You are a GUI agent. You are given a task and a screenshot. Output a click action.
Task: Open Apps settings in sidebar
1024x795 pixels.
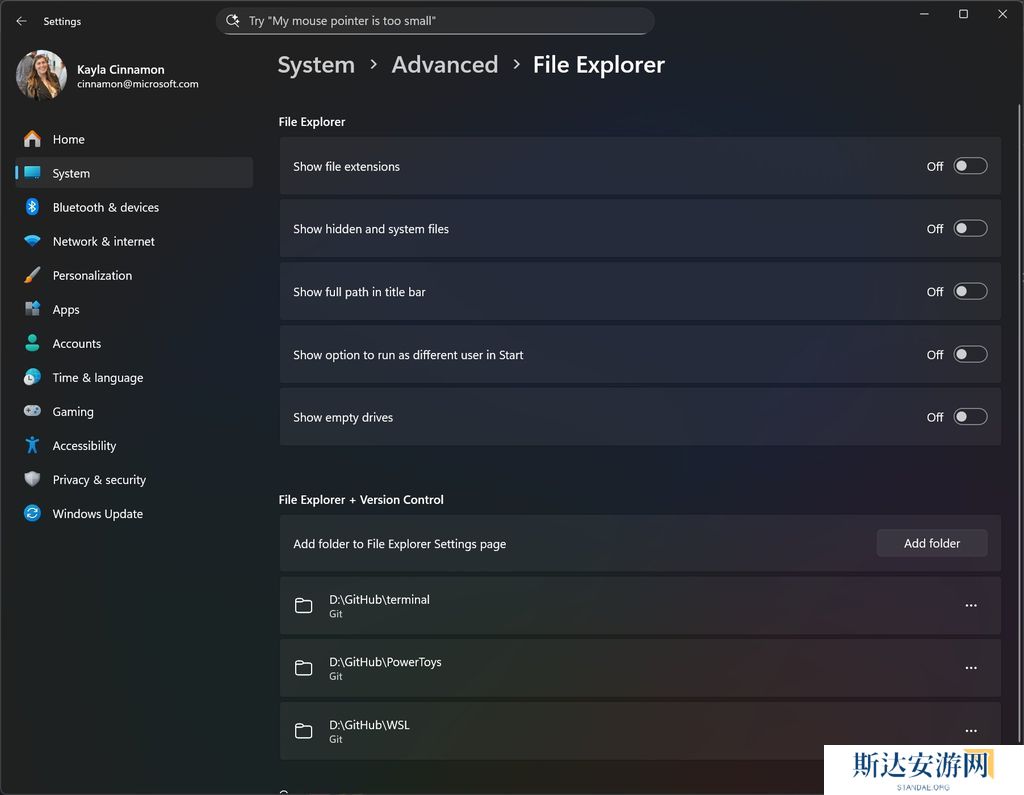pos(66,310)
